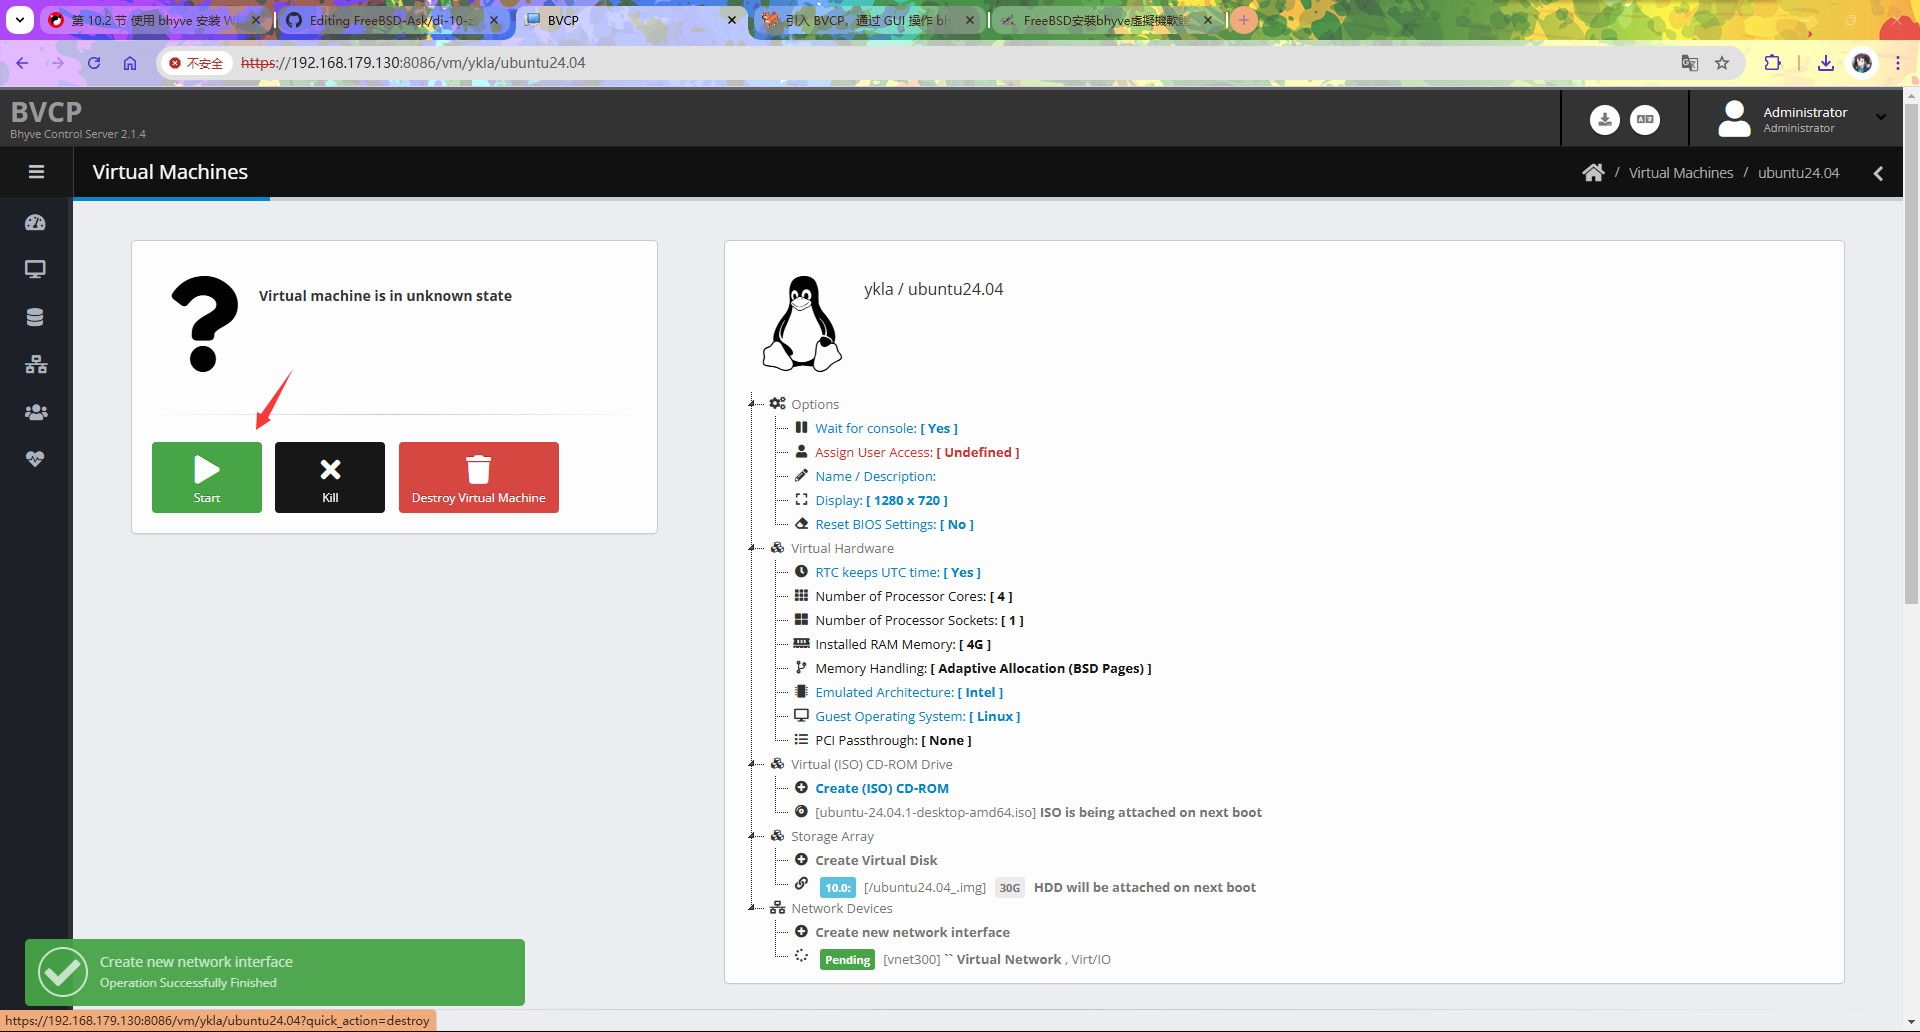Viewport: 1920px width, 1032px height.
Task: Open the heartbeat health icon in sidebar
Action: [x=36, y=459]
